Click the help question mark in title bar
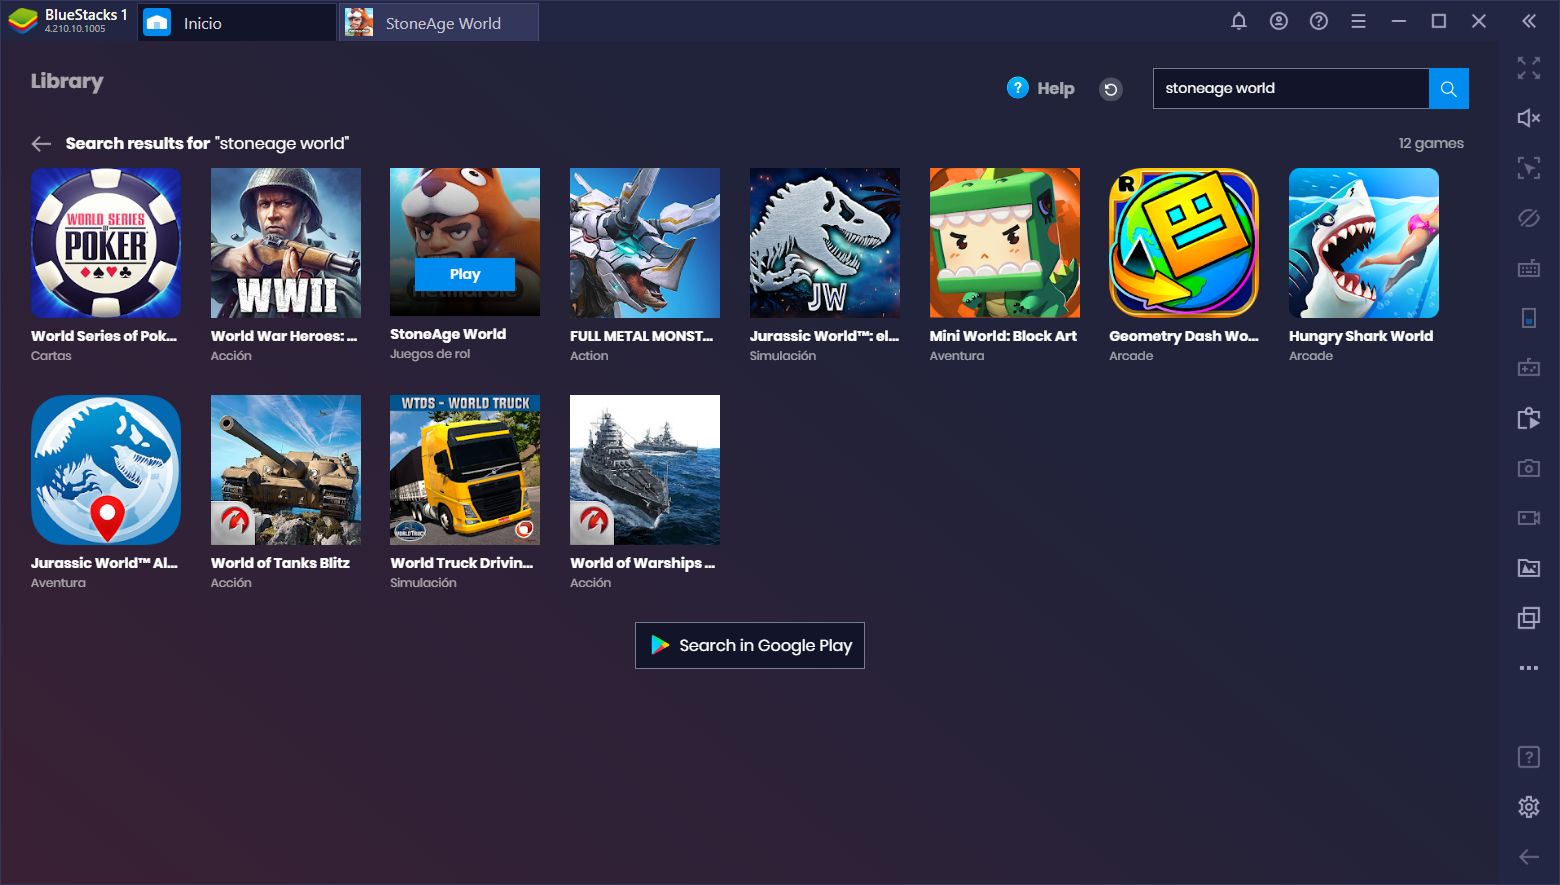This screenshot has height=885, width=1560. tap(1319, 21)
